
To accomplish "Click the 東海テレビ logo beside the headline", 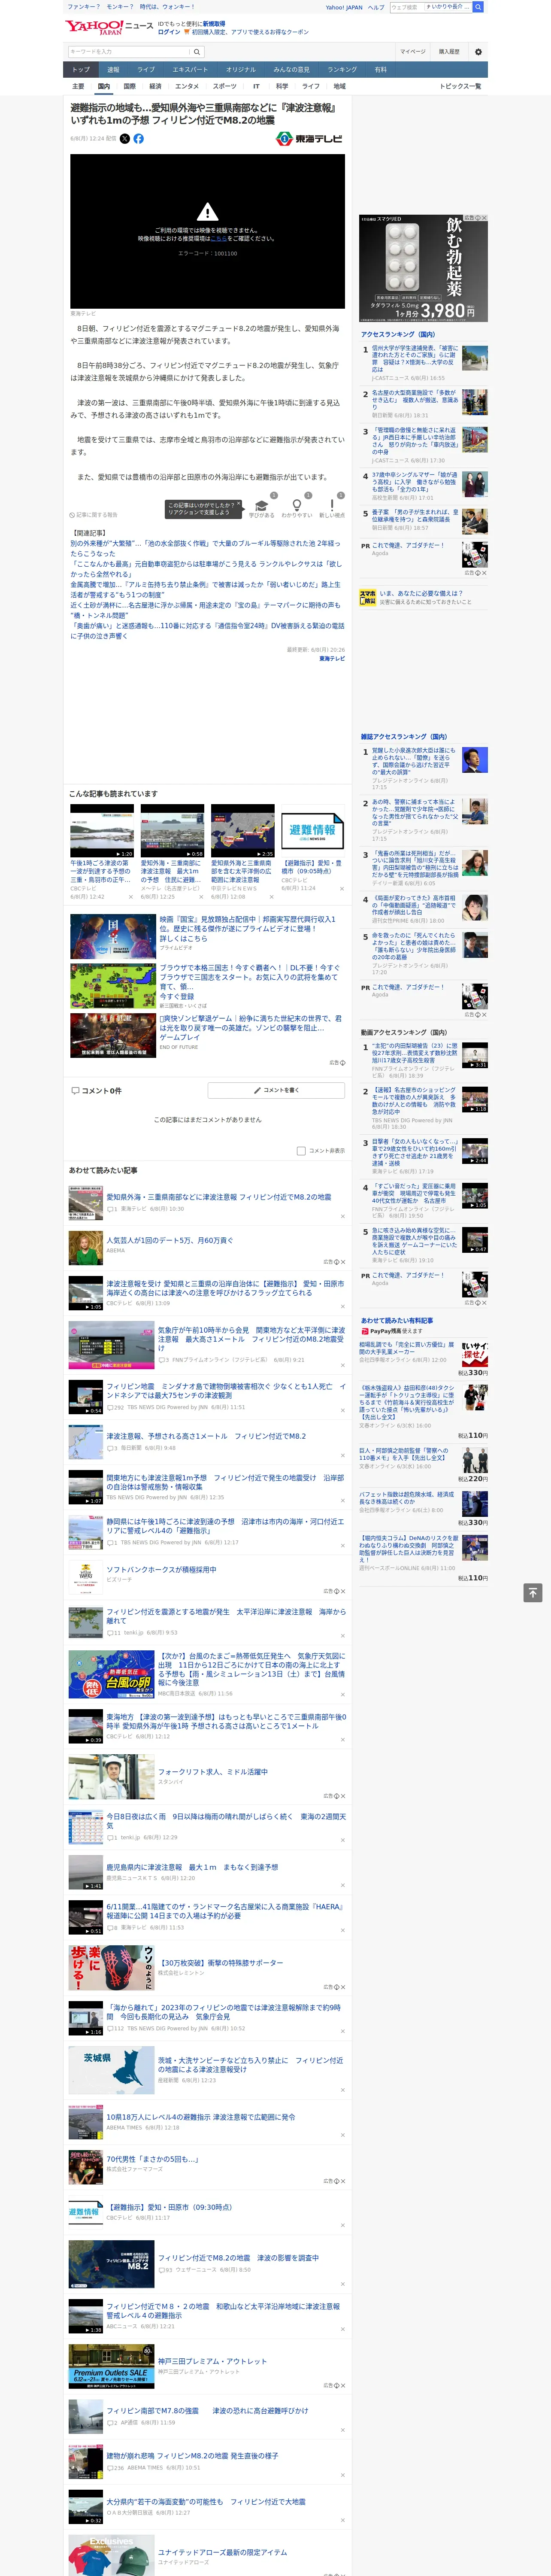I will (x=310, y=139).
